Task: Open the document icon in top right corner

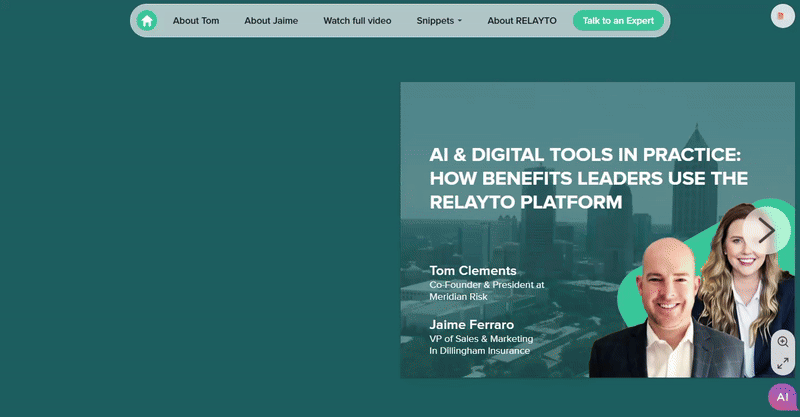Action: point(782,16)
